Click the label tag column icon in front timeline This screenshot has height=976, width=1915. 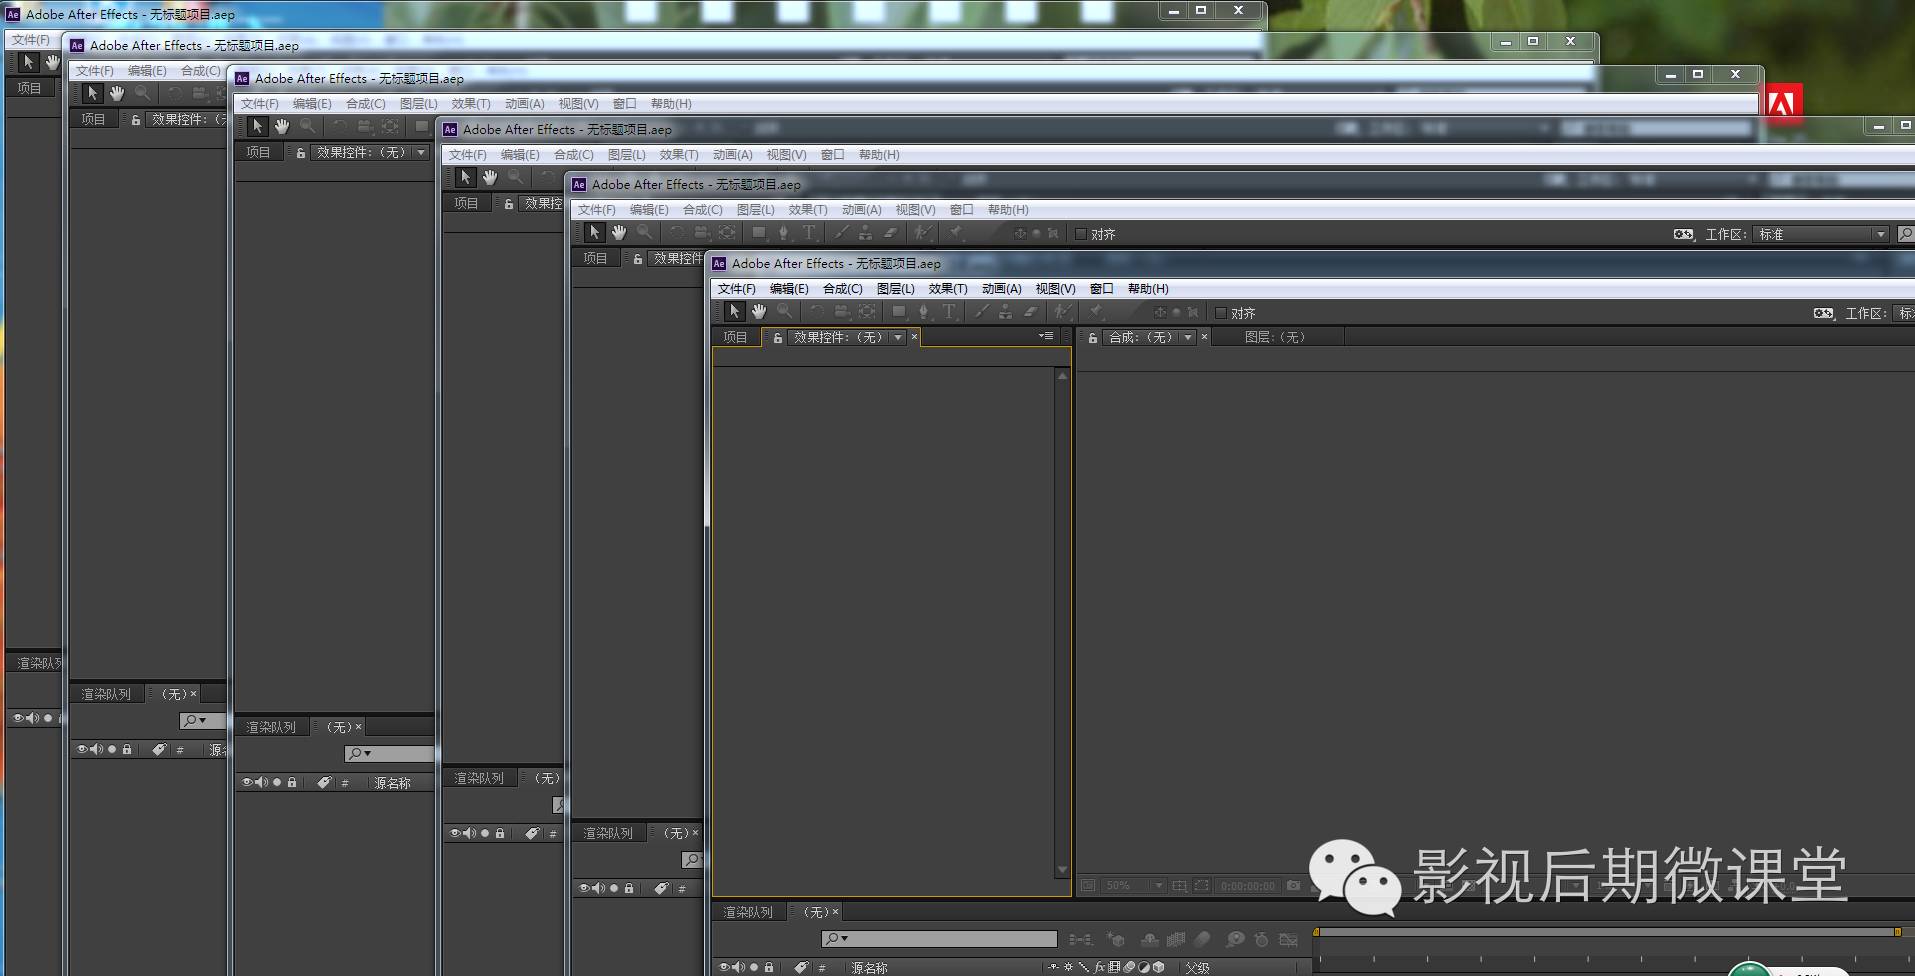point(801,967)
